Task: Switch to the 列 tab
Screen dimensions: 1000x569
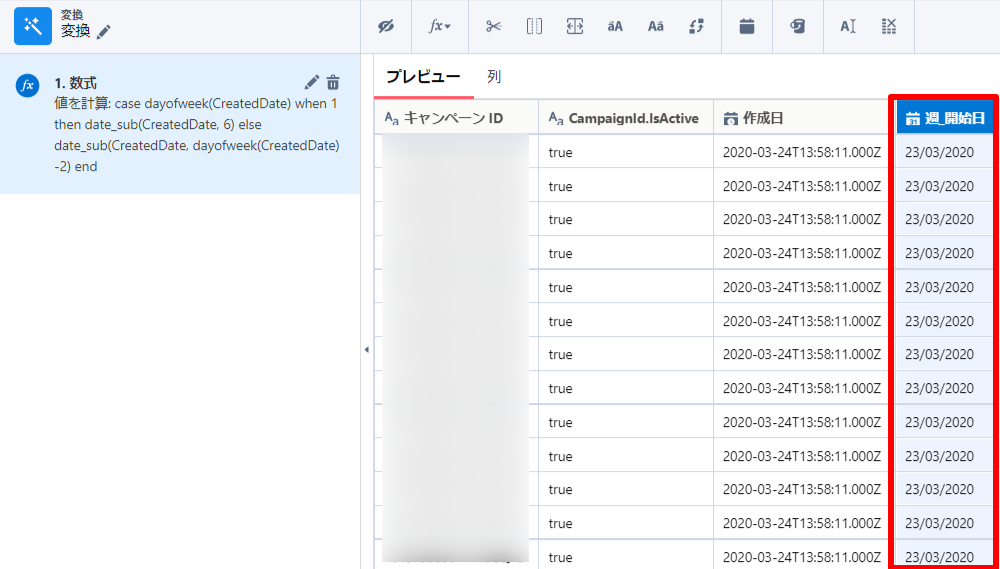Action: click(x=494, y=77)
